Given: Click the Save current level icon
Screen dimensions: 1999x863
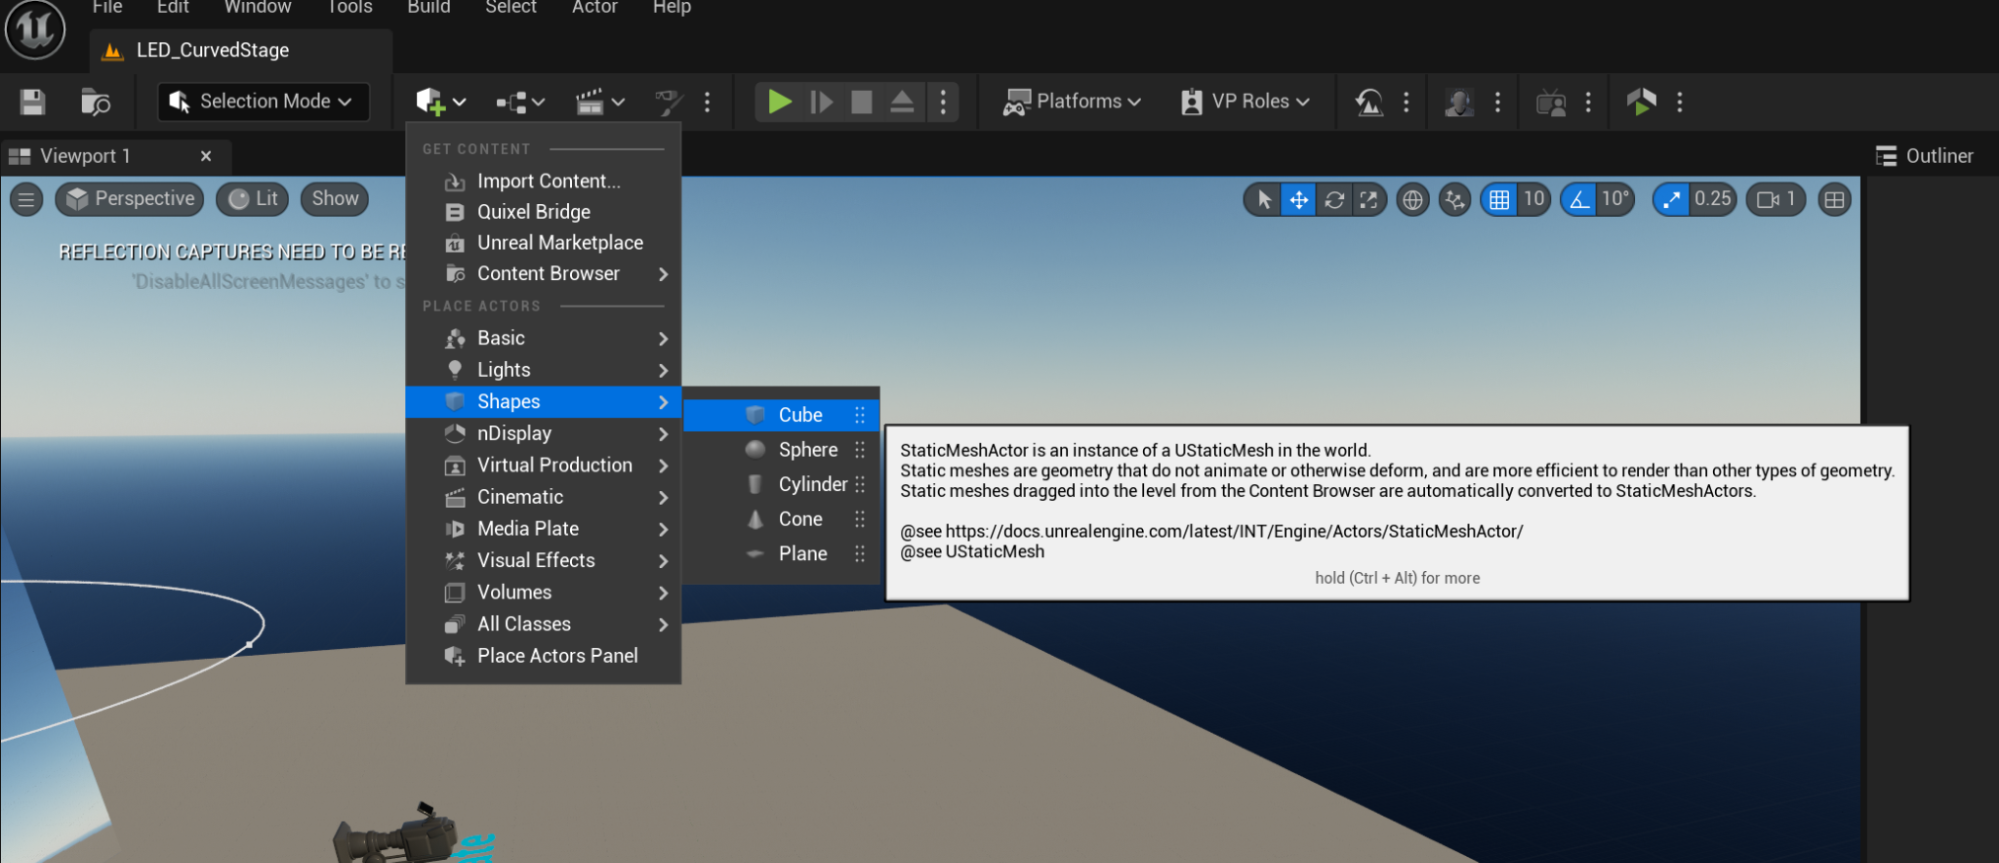Looking at the screenshot, I should 33,102.
